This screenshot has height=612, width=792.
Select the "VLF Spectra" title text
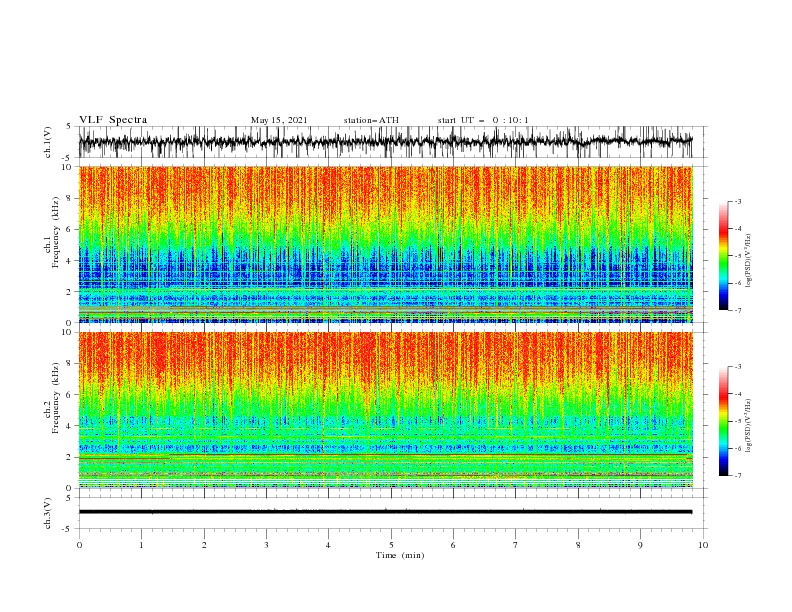[x=113, y=120]
